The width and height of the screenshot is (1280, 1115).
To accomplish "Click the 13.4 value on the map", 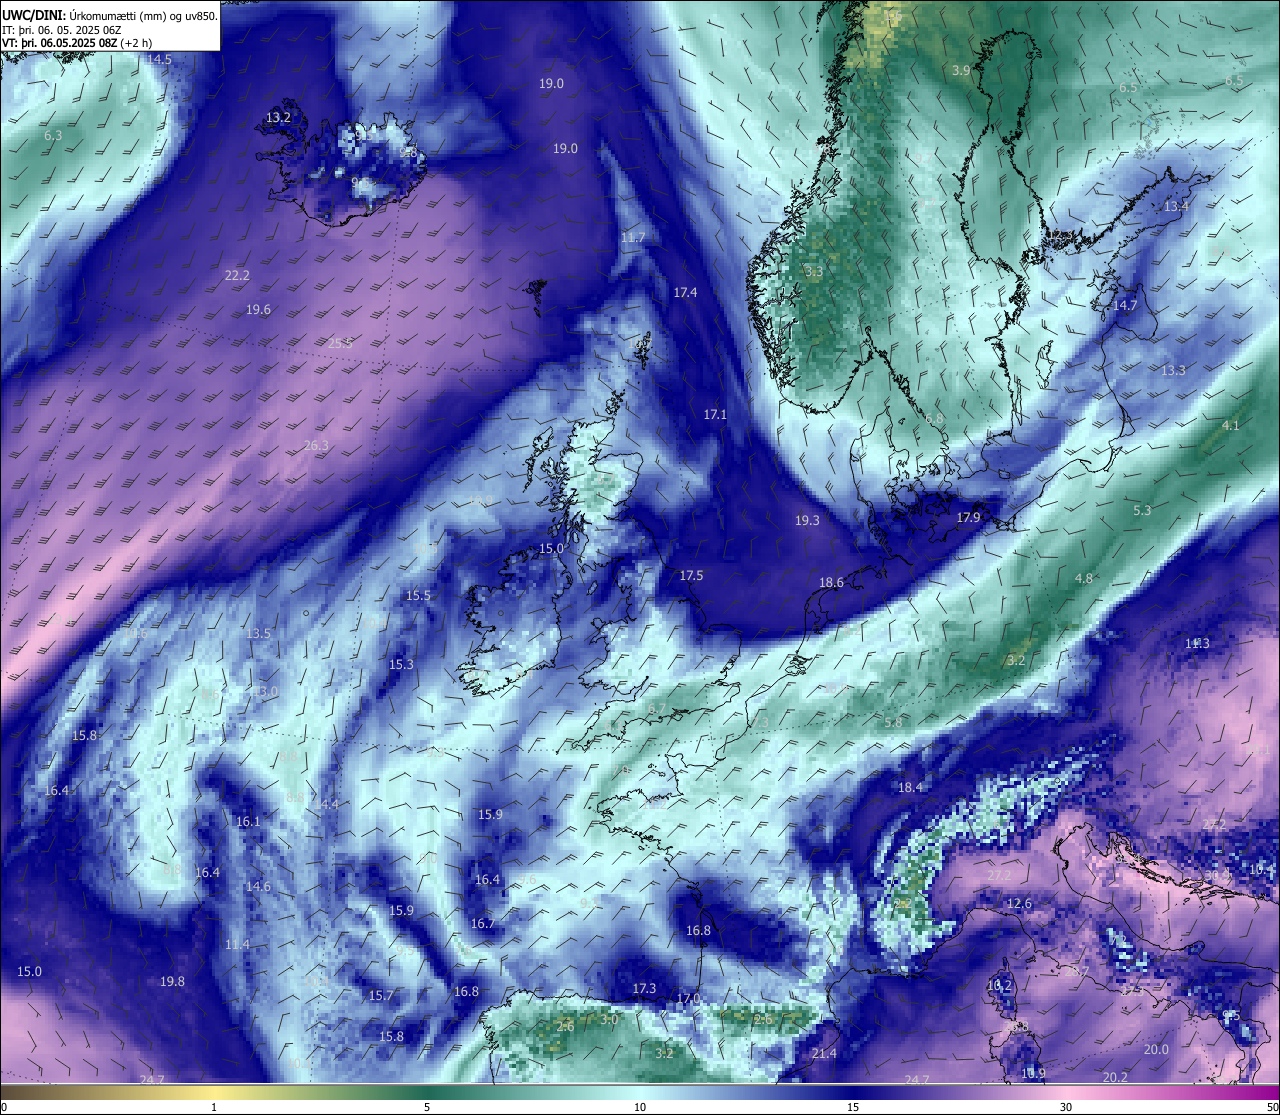I will [x=1176, y=206].
